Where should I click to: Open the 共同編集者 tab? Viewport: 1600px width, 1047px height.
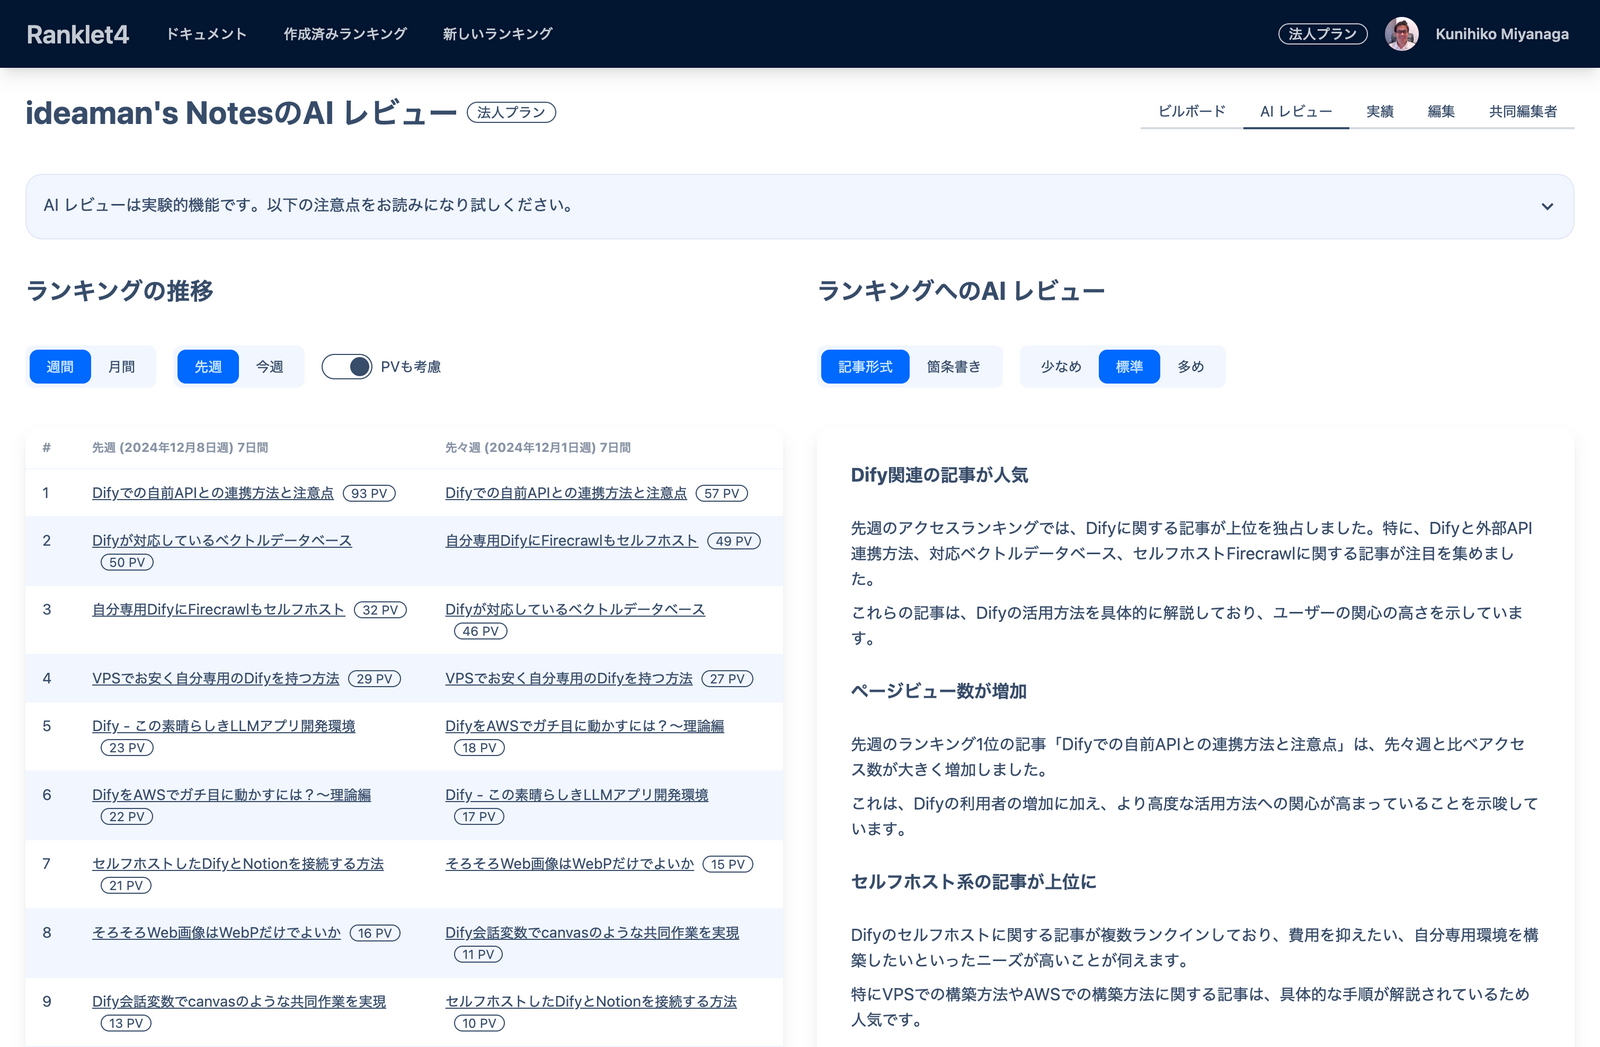tap(1523, 111)
